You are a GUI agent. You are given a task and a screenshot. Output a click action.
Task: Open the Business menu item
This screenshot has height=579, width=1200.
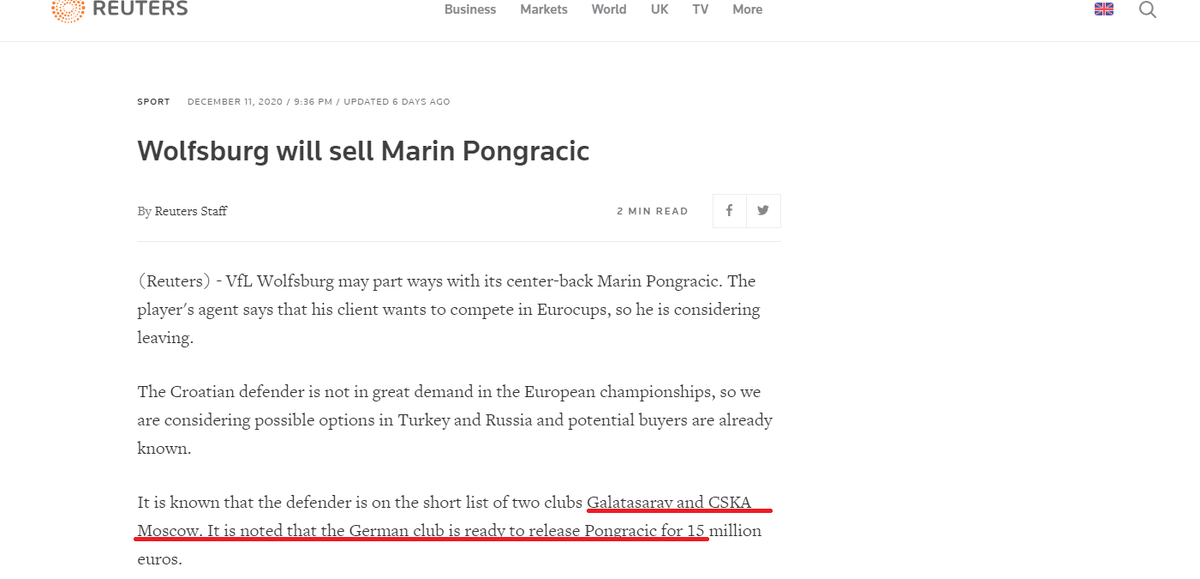point(470,9)
